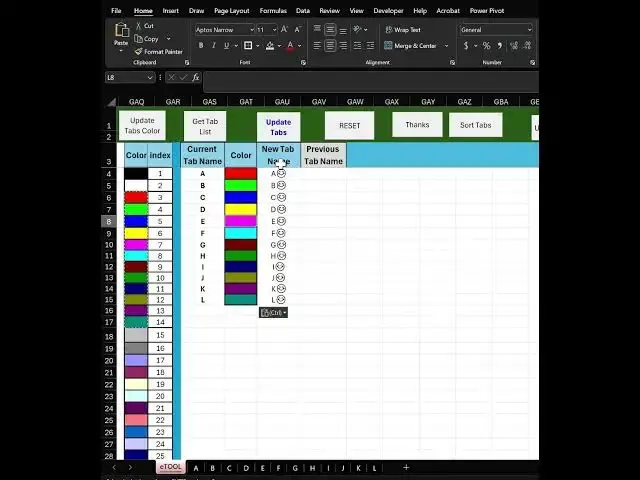Click the Thanks button

(417, 125)
